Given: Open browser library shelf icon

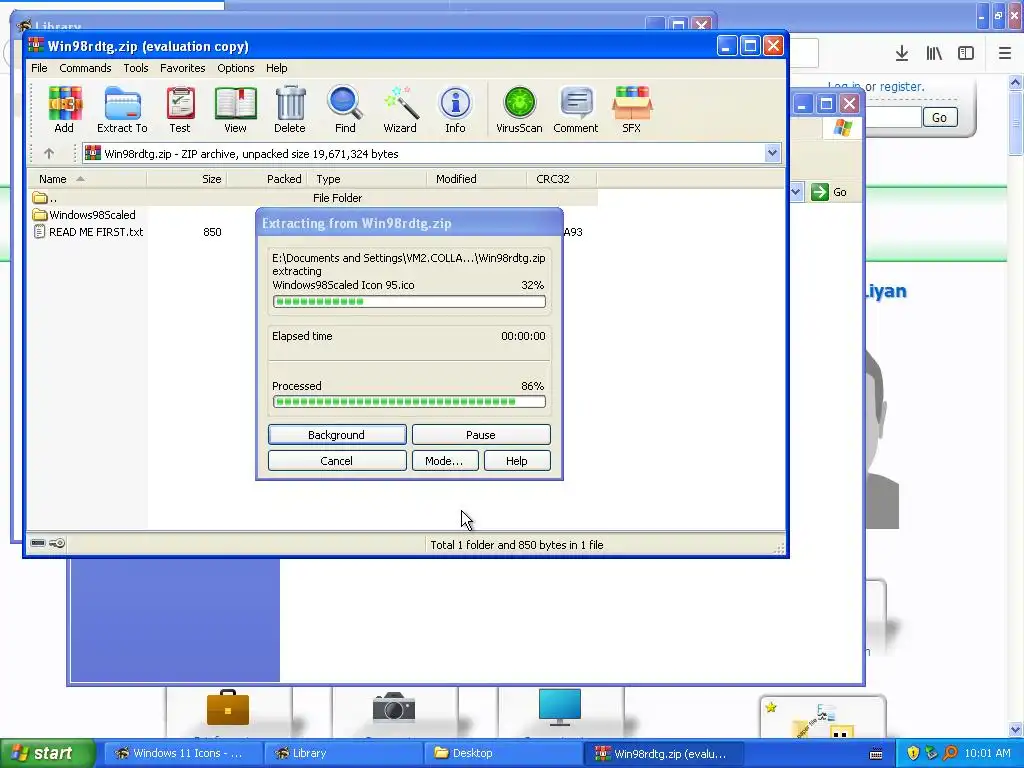Looking at the screenshot, I should pos(934,54).
